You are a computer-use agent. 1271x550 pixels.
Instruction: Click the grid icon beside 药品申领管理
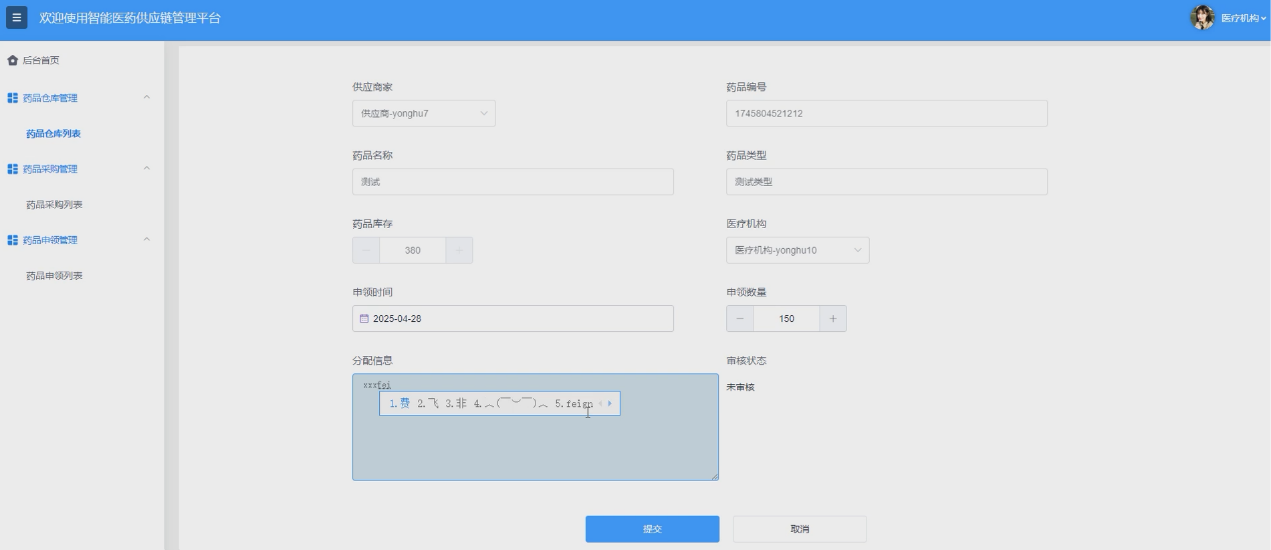[12, 240]
